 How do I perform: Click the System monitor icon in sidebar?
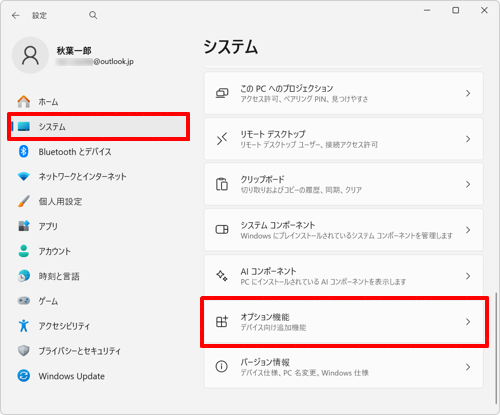pyautogui.click(x=24, y=126)
